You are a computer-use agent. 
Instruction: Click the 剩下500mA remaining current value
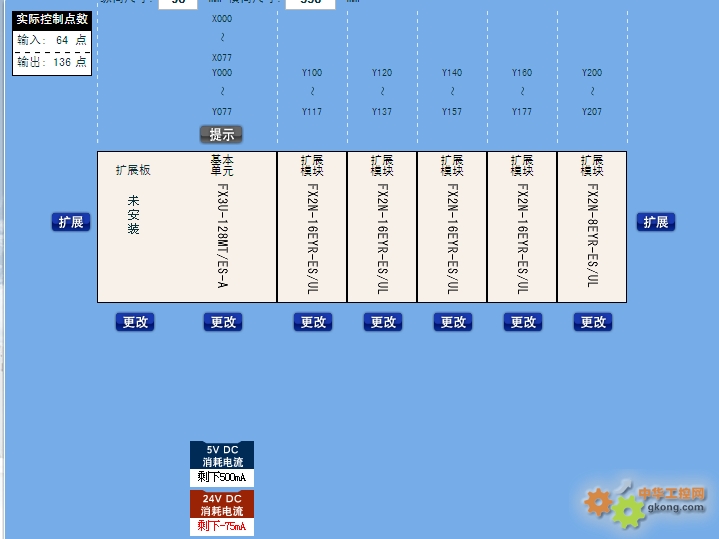click(x=222, y=478)
